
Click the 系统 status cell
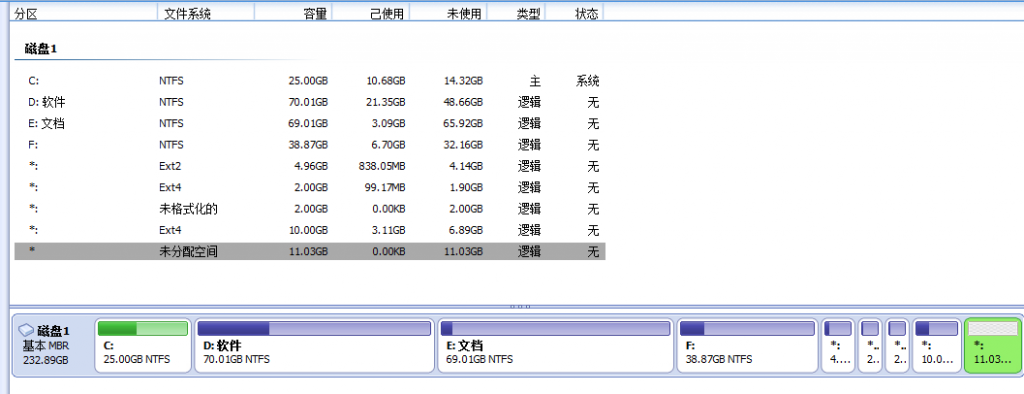pos(588,81)
